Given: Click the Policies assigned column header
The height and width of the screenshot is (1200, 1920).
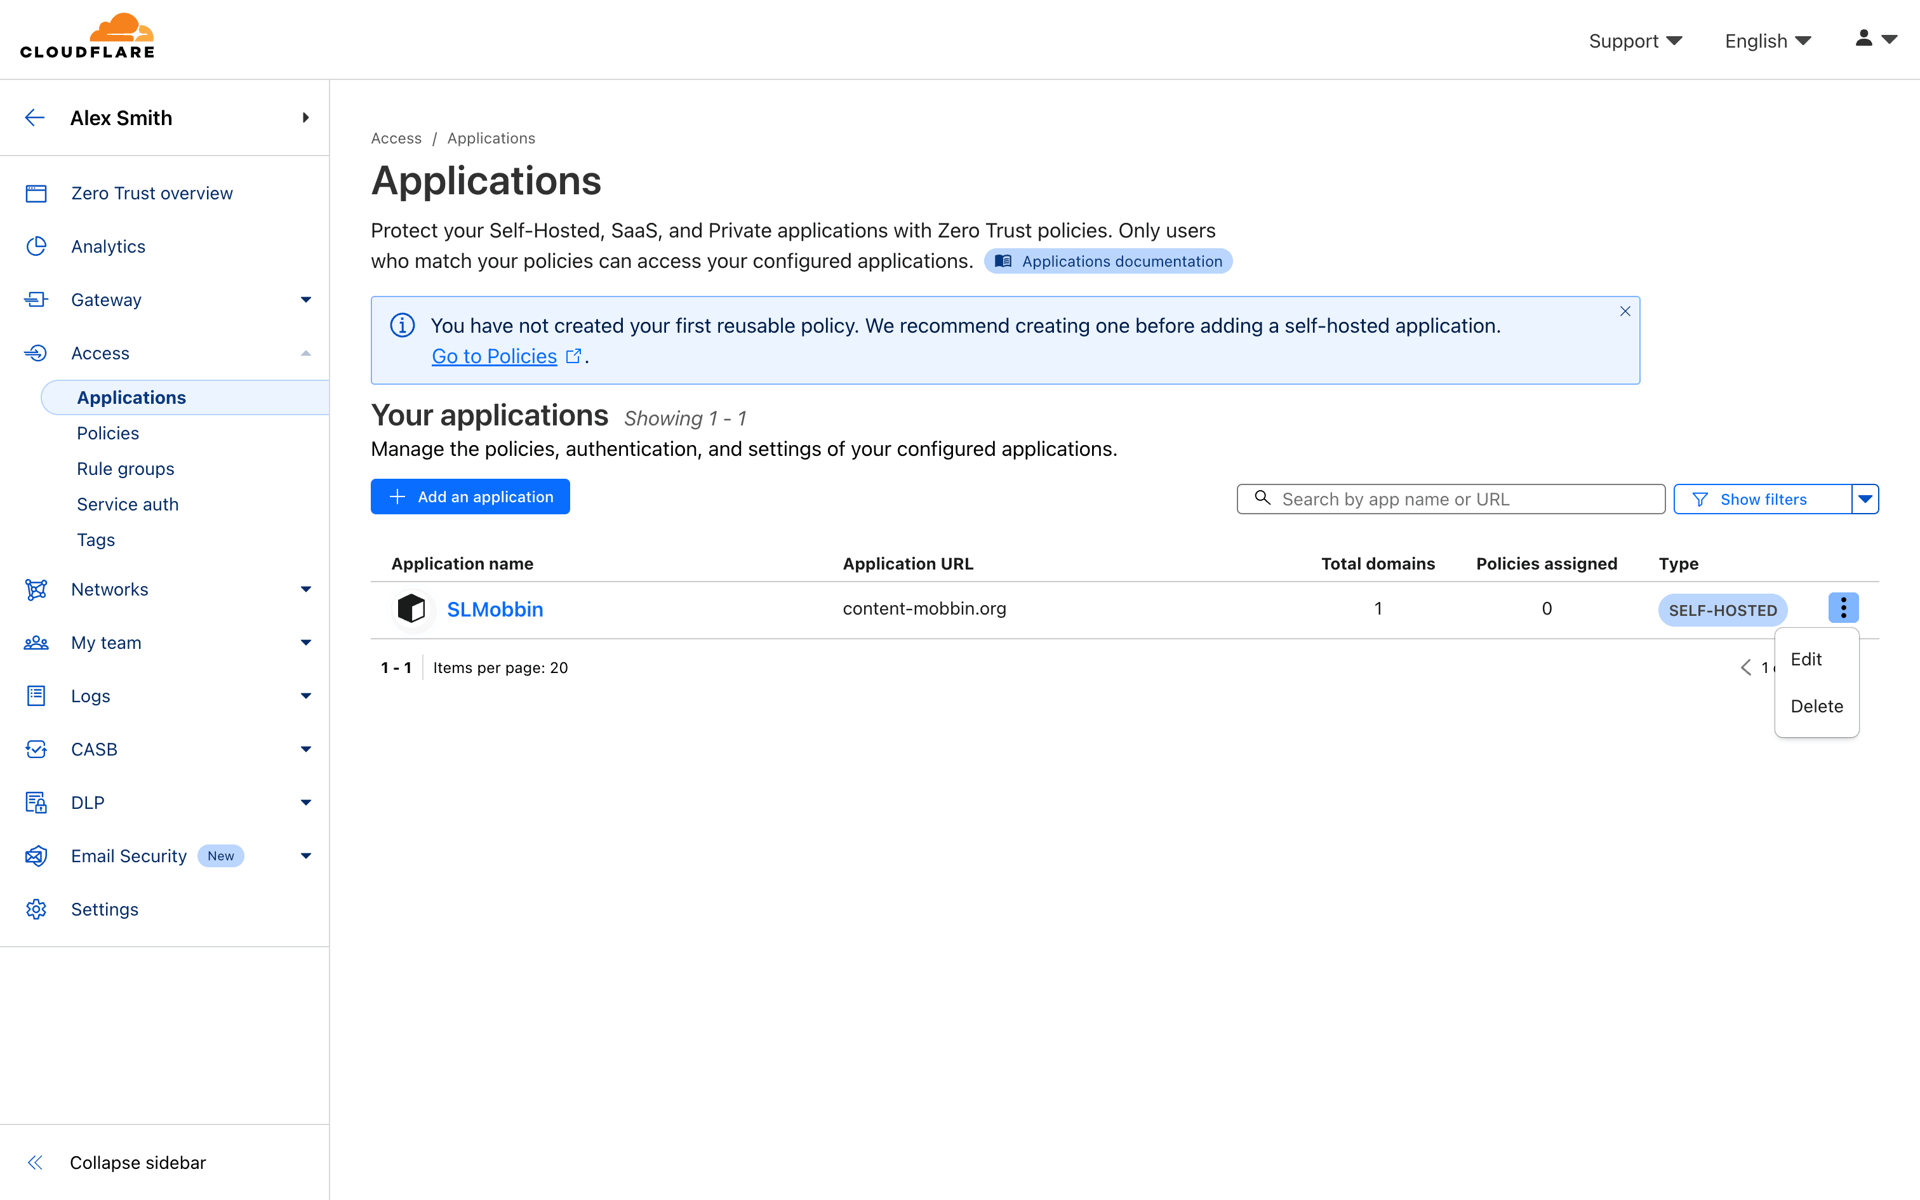Looking at the screenshot, I should click(x=1546, y=564).
